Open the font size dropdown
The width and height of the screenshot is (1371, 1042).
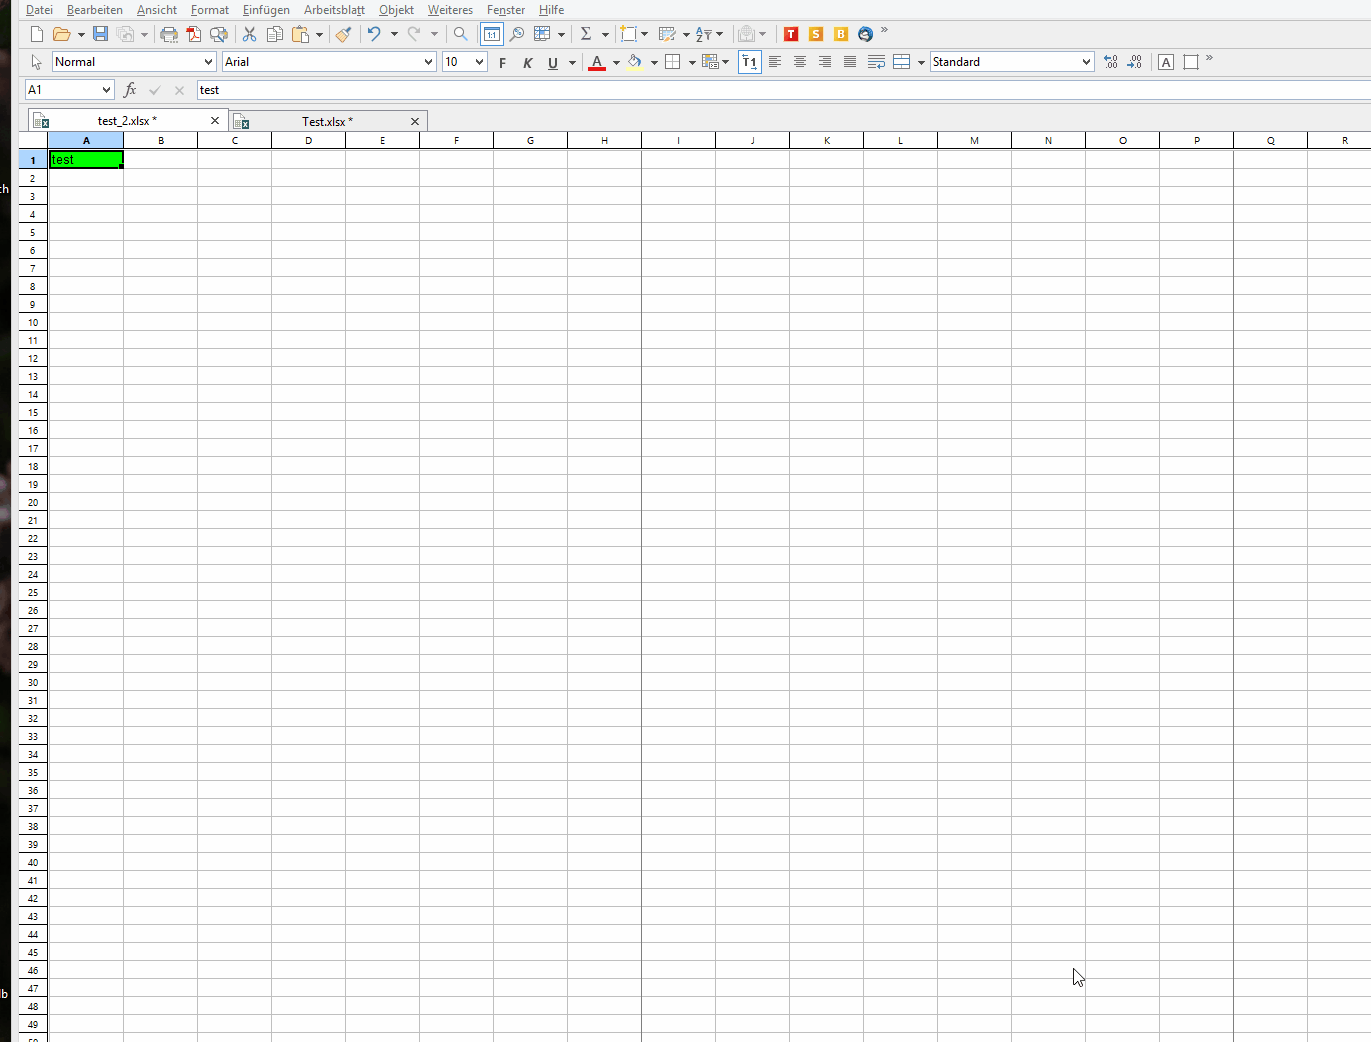[x=479, y=62]
